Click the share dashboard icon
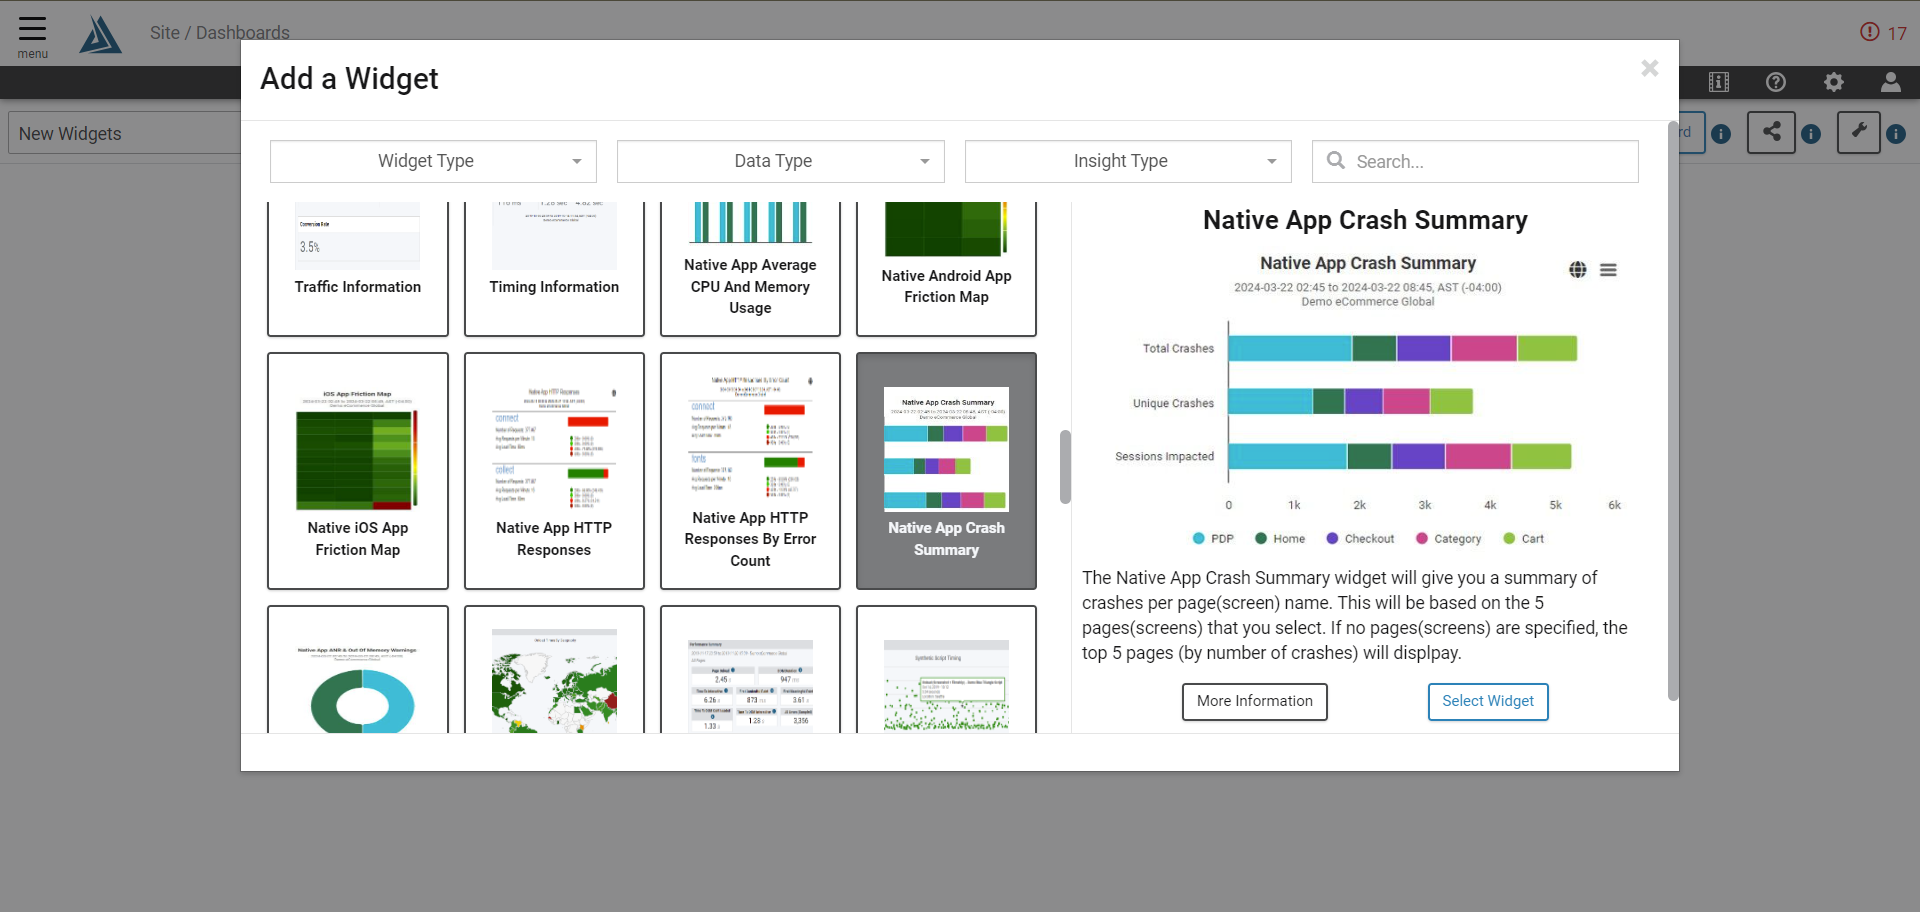 (1771, 132)
